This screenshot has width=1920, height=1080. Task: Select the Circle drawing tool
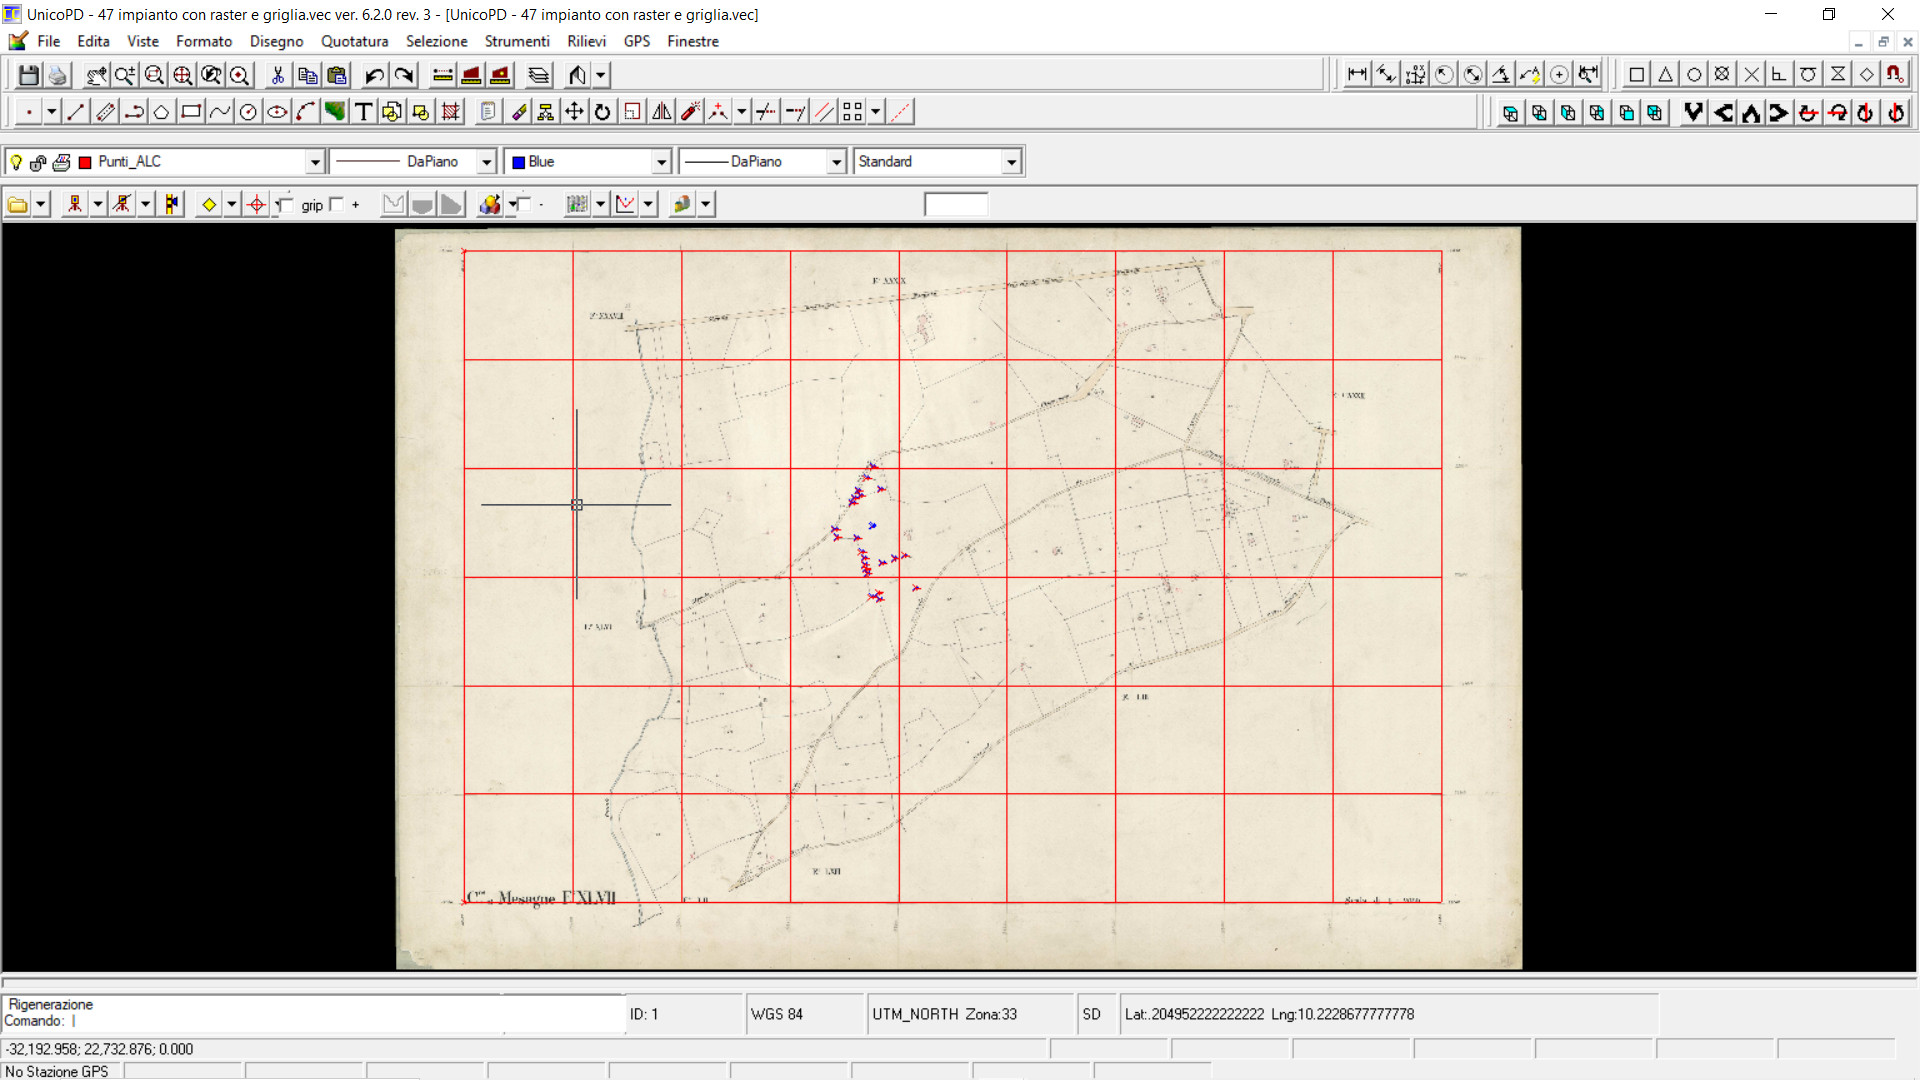[248, 112]
